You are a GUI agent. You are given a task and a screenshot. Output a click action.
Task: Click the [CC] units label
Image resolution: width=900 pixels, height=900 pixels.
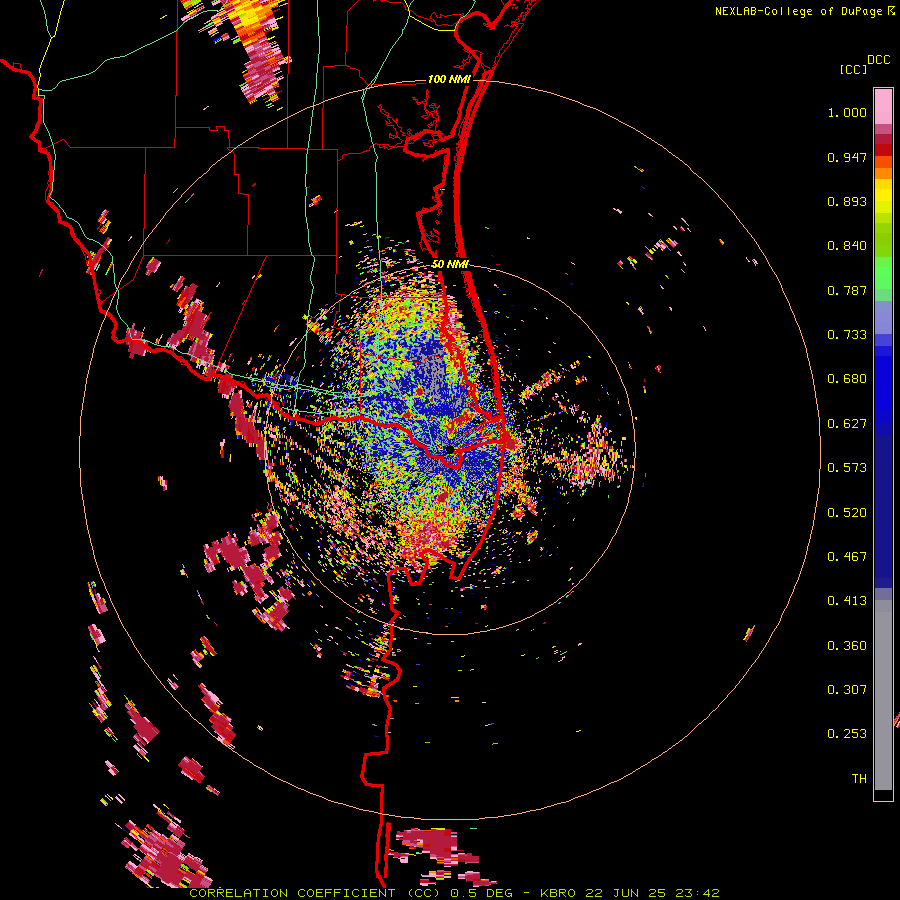click(x=853, y=69)
